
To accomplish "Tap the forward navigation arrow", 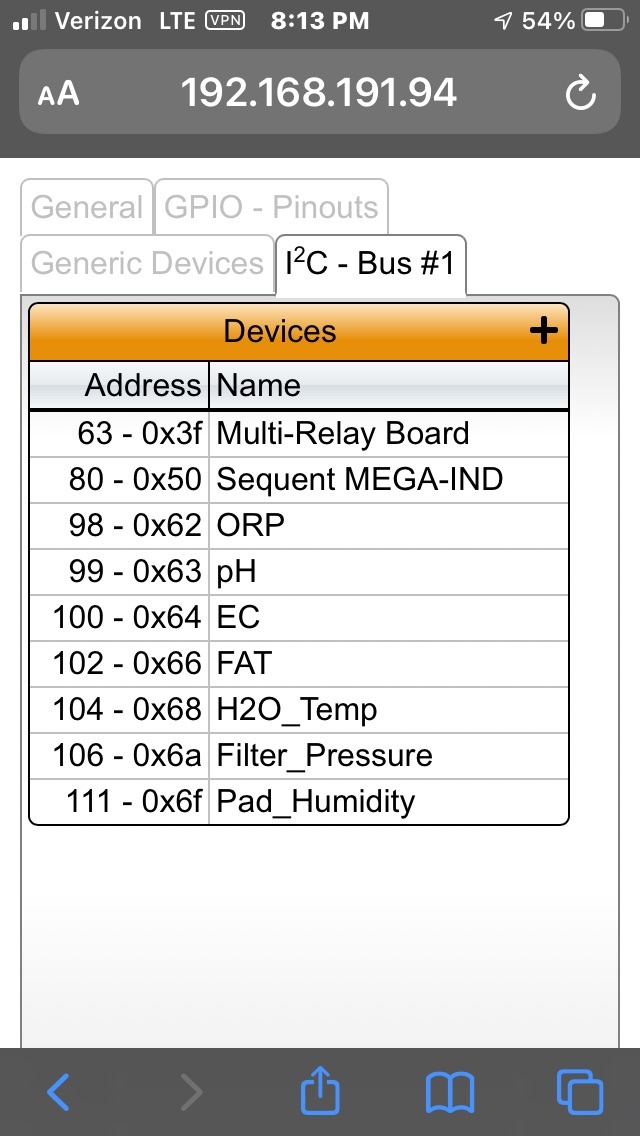I will (x=191, y=1092).
